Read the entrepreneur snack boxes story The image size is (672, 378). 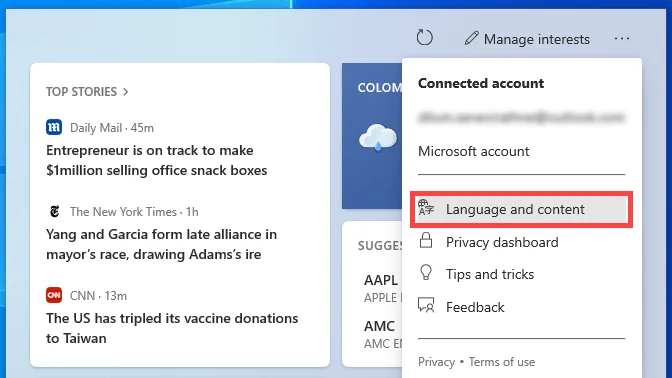[x=156, y=160]
